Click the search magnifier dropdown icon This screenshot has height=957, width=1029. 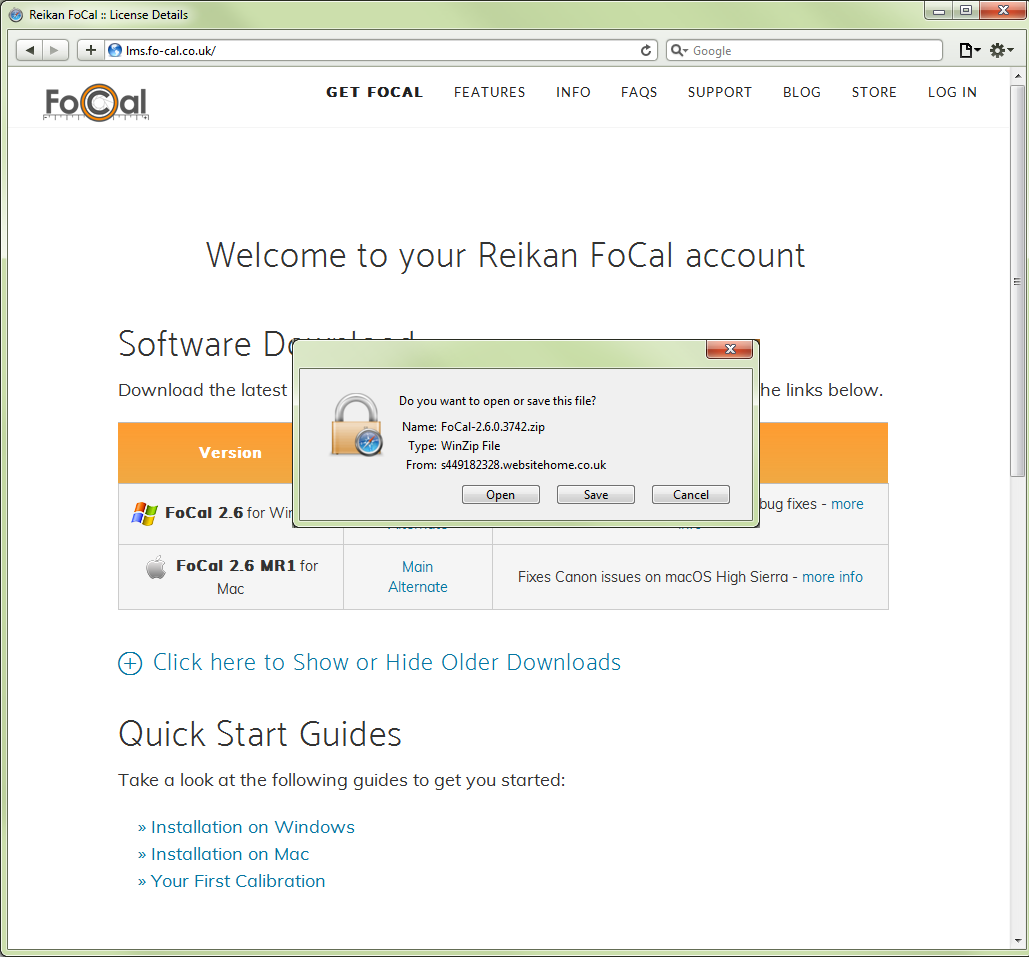click(679, 51)
